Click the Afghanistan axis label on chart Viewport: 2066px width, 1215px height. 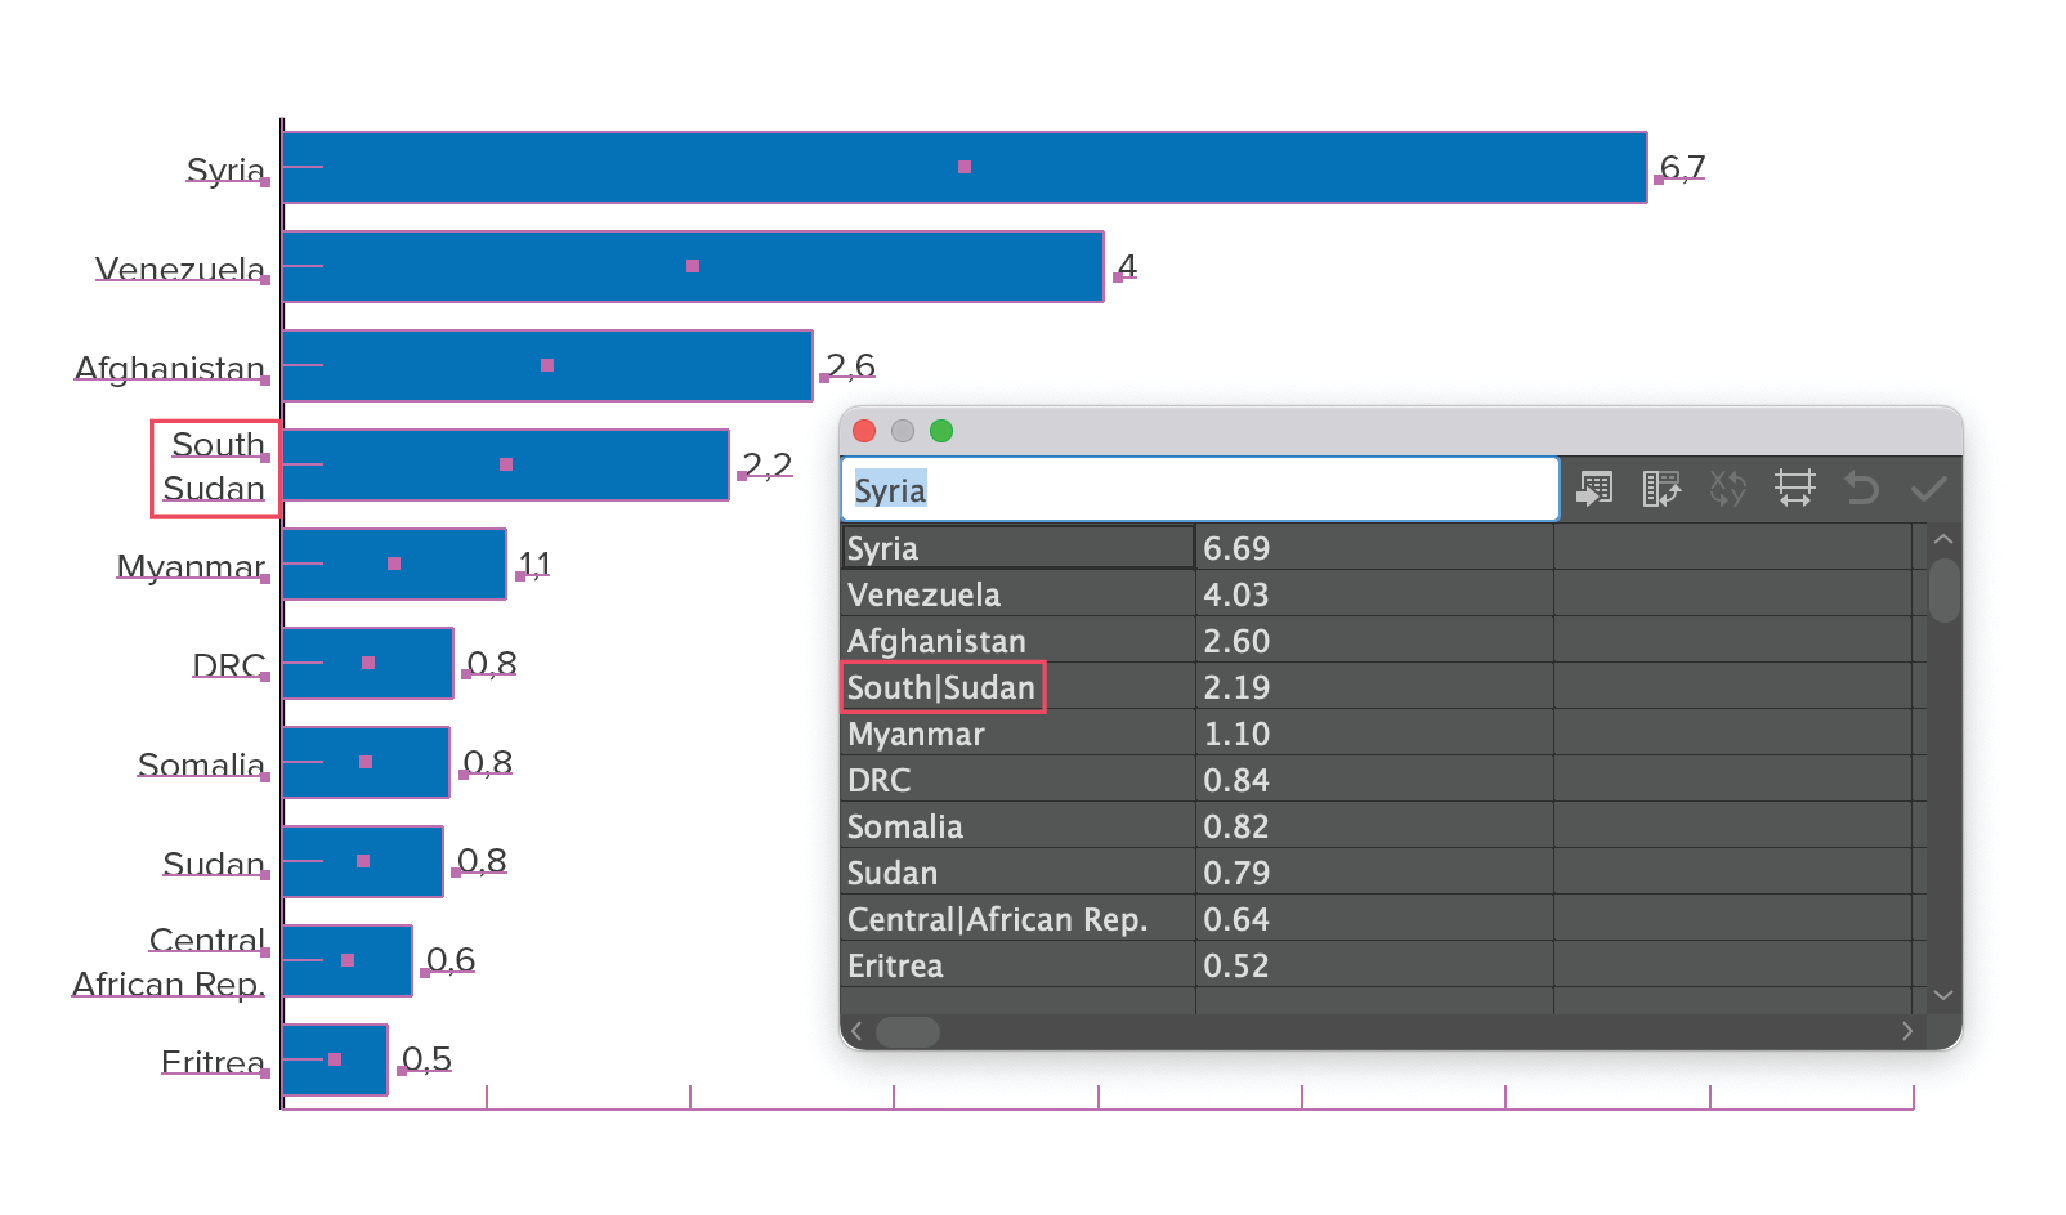tap(170, 368)
